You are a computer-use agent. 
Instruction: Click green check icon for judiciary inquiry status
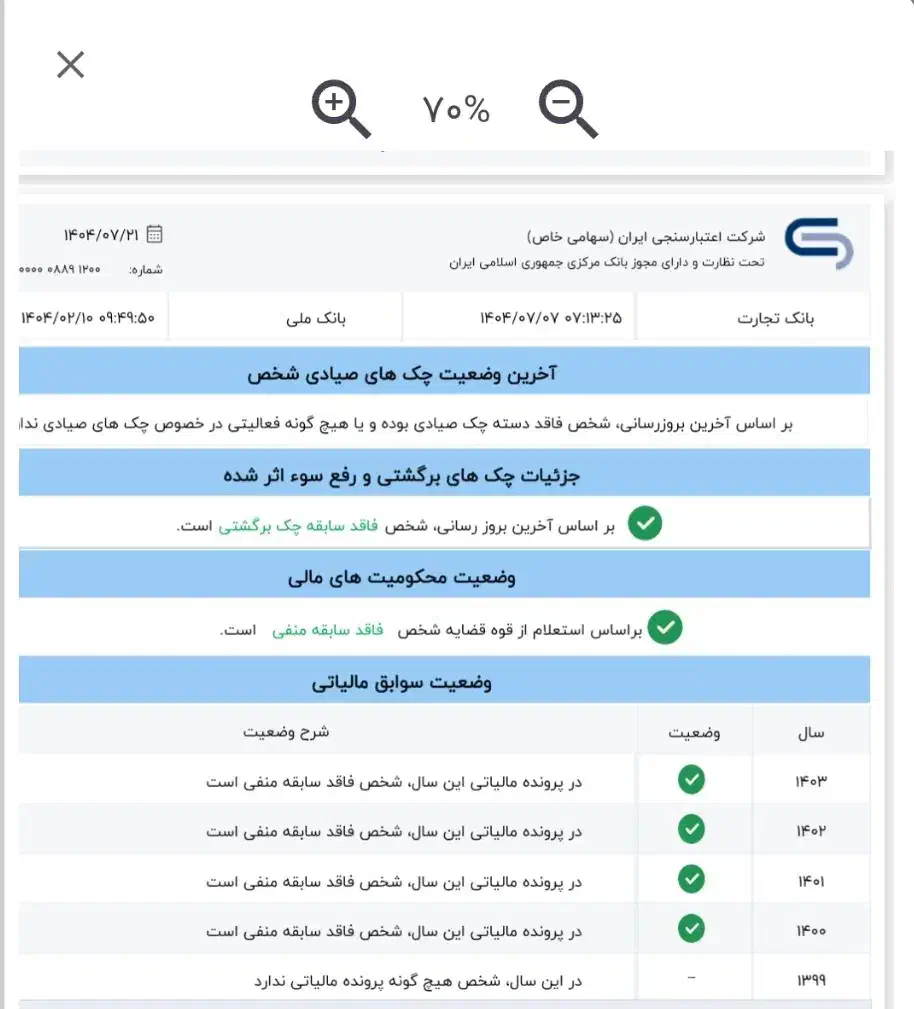click(664, 628)
